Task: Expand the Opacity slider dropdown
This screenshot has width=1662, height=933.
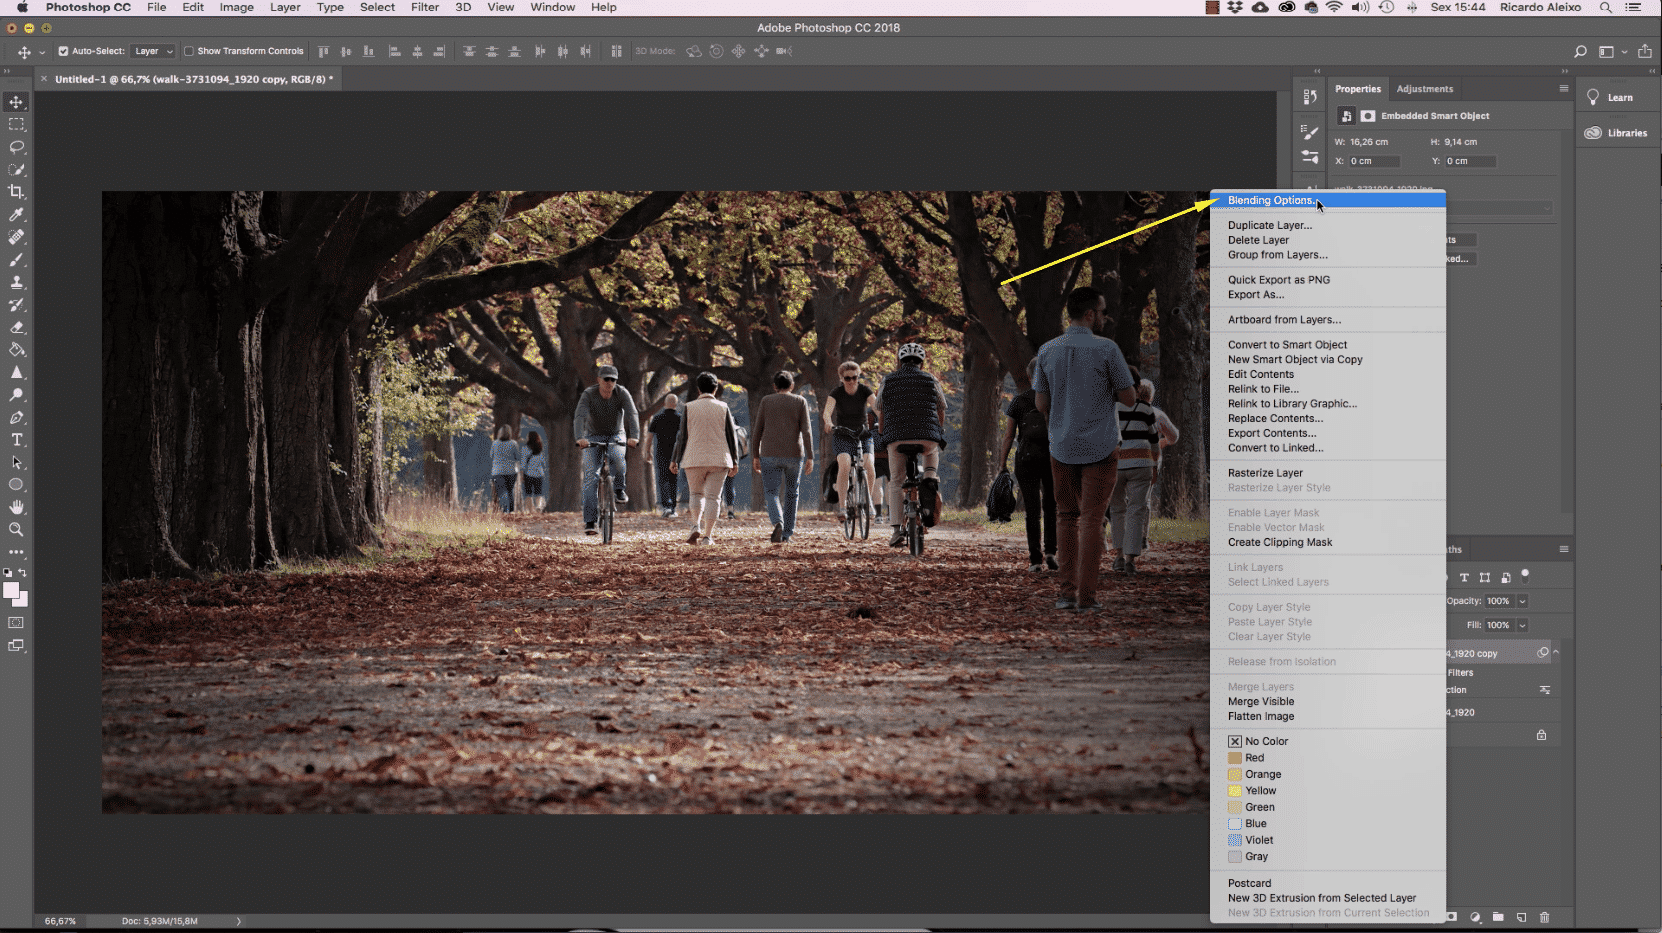Action: click(x=1522, y=601)
